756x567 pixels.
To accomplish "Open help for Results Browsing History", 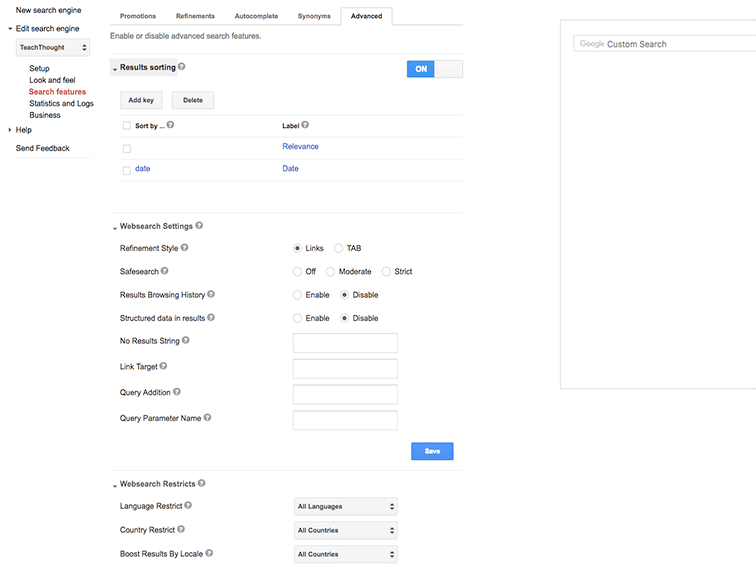I will 211,295.
